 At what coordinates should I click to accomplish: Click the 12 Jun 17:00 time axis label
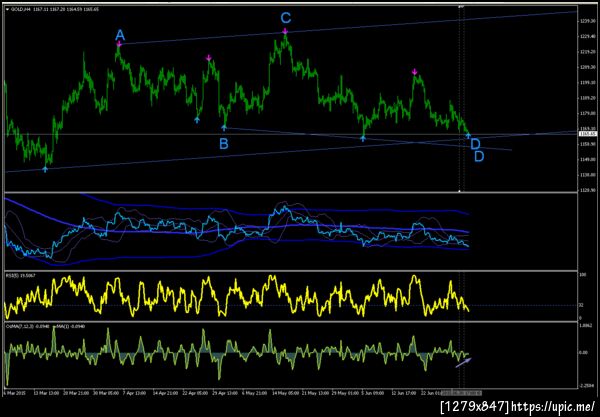(x=403, y=393)
